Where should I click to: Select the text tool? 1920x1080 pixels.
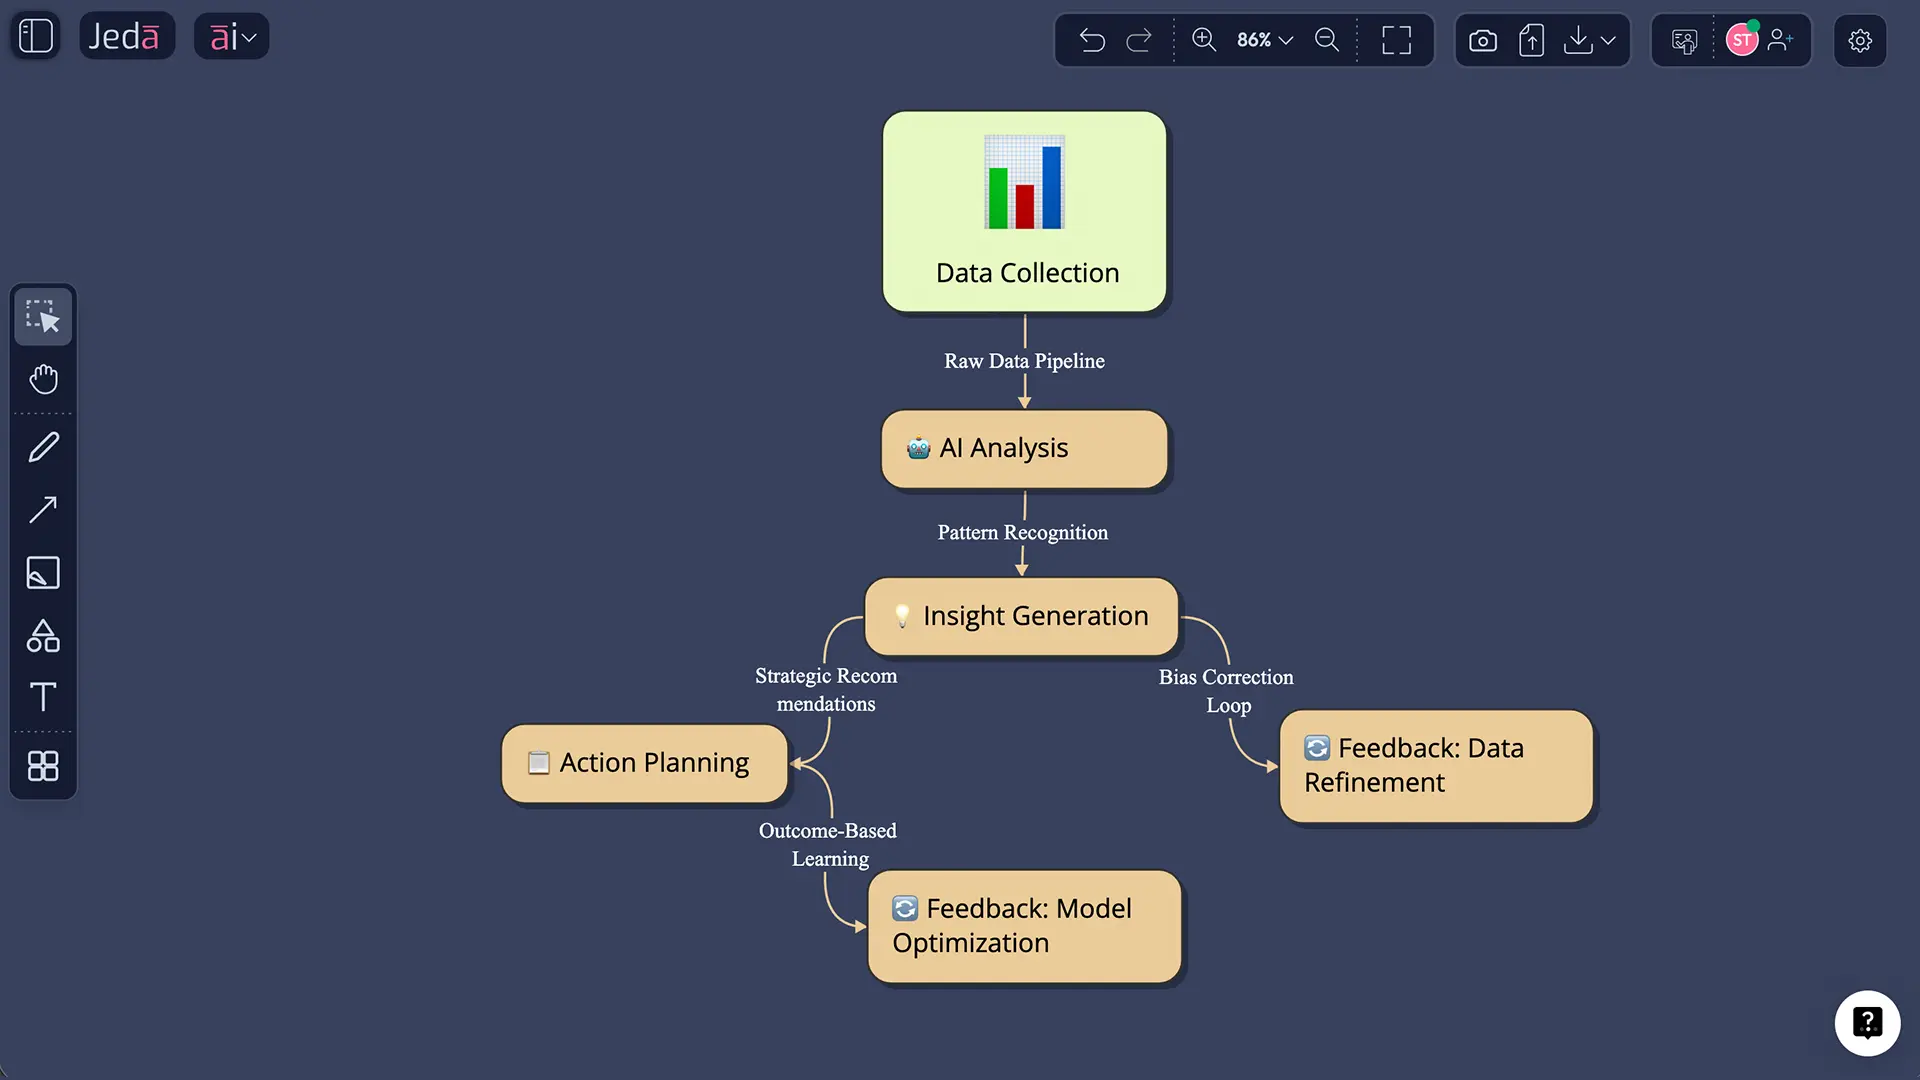(x=43, y=697)
